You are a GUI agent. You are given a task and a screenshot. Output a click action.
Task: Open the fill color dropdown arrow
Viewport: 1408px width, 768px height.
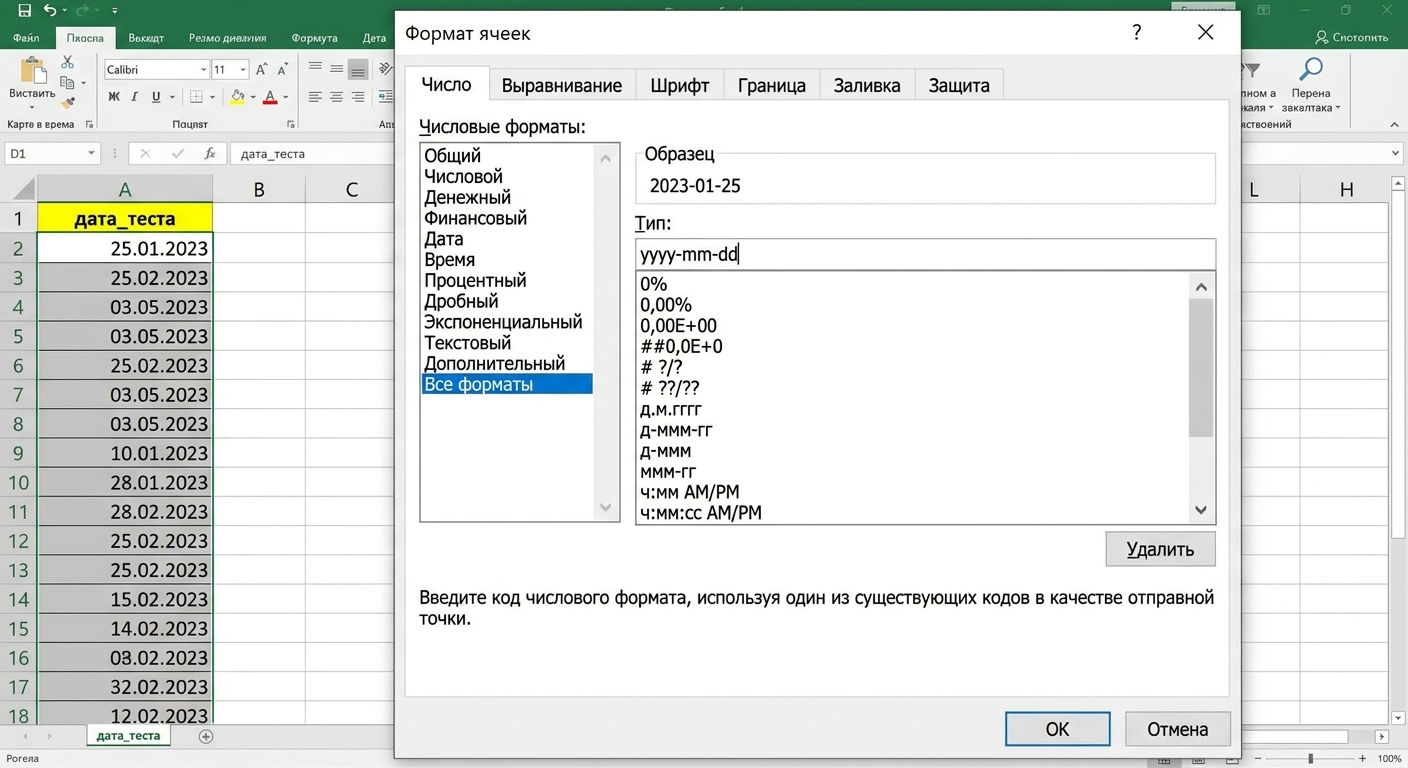[x=252, y=97]
